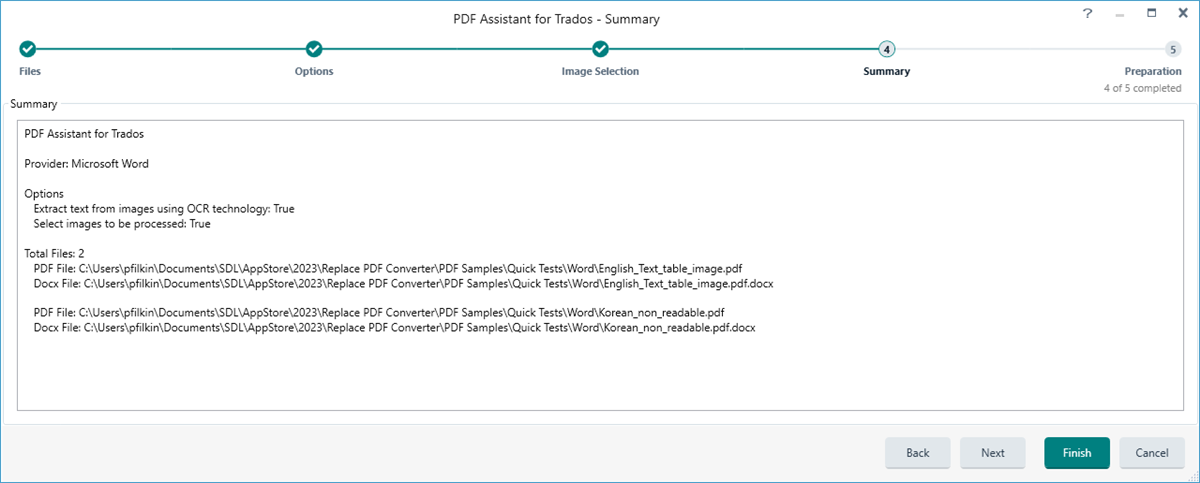Viewport: 1200px width, 483px height.
Task: Click 'Select images to be processed: True' line
Action: tap(122, 224)
